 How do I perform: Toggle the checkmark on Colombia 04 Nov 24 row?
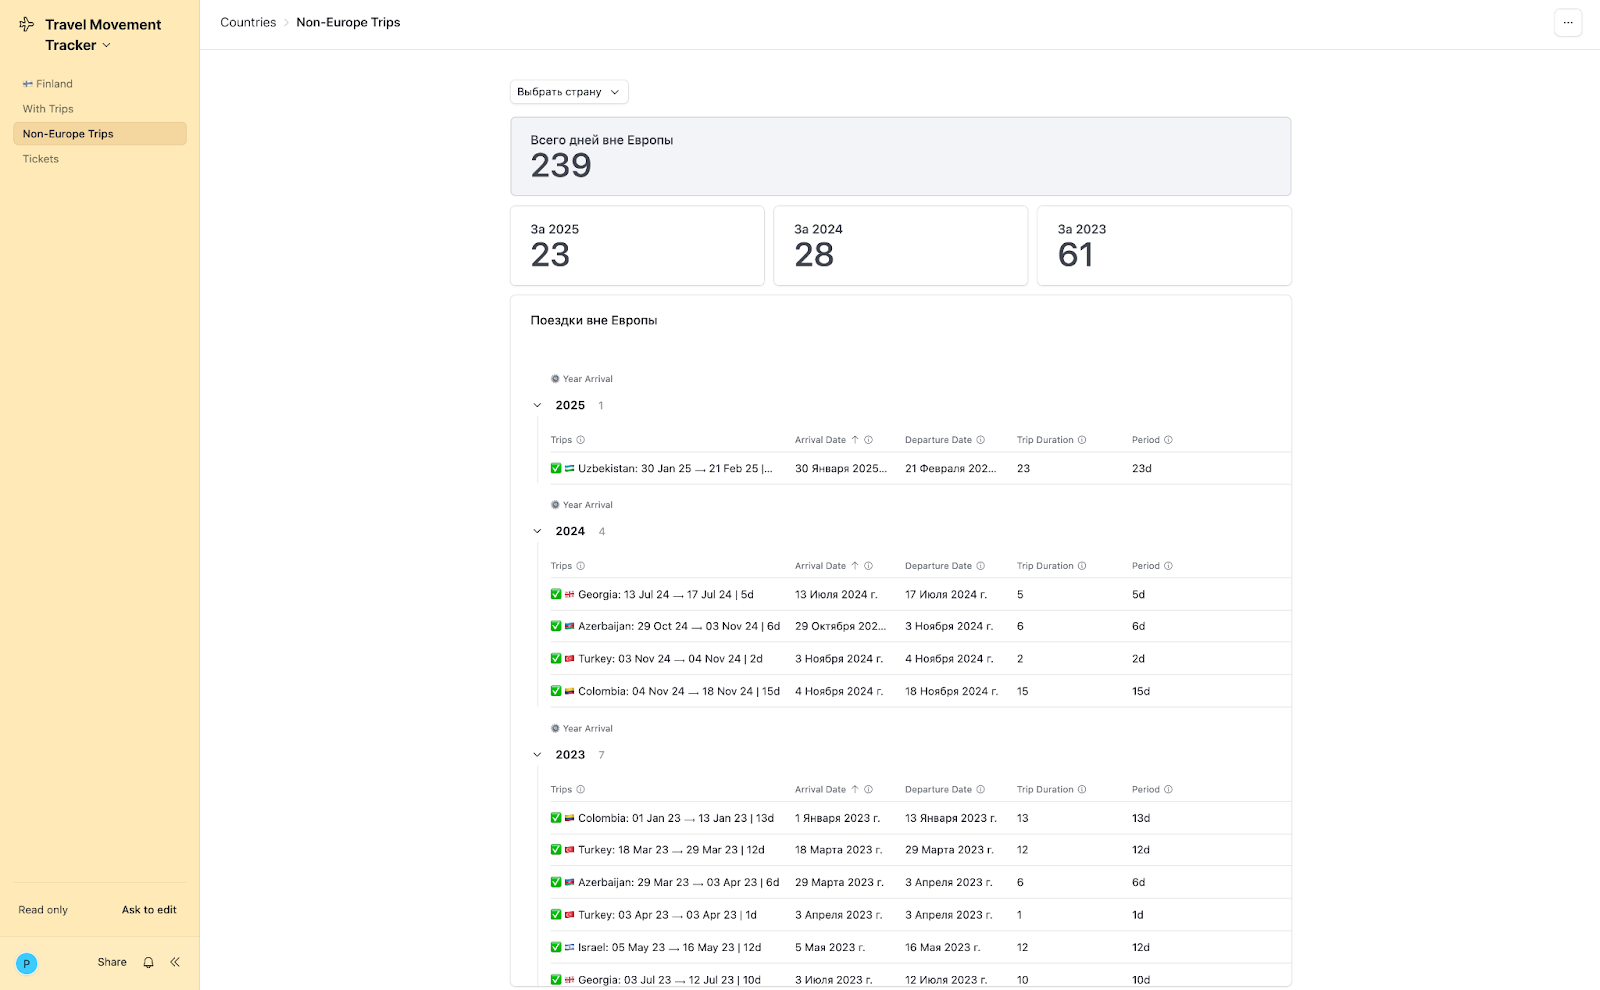tap(556, 691)
